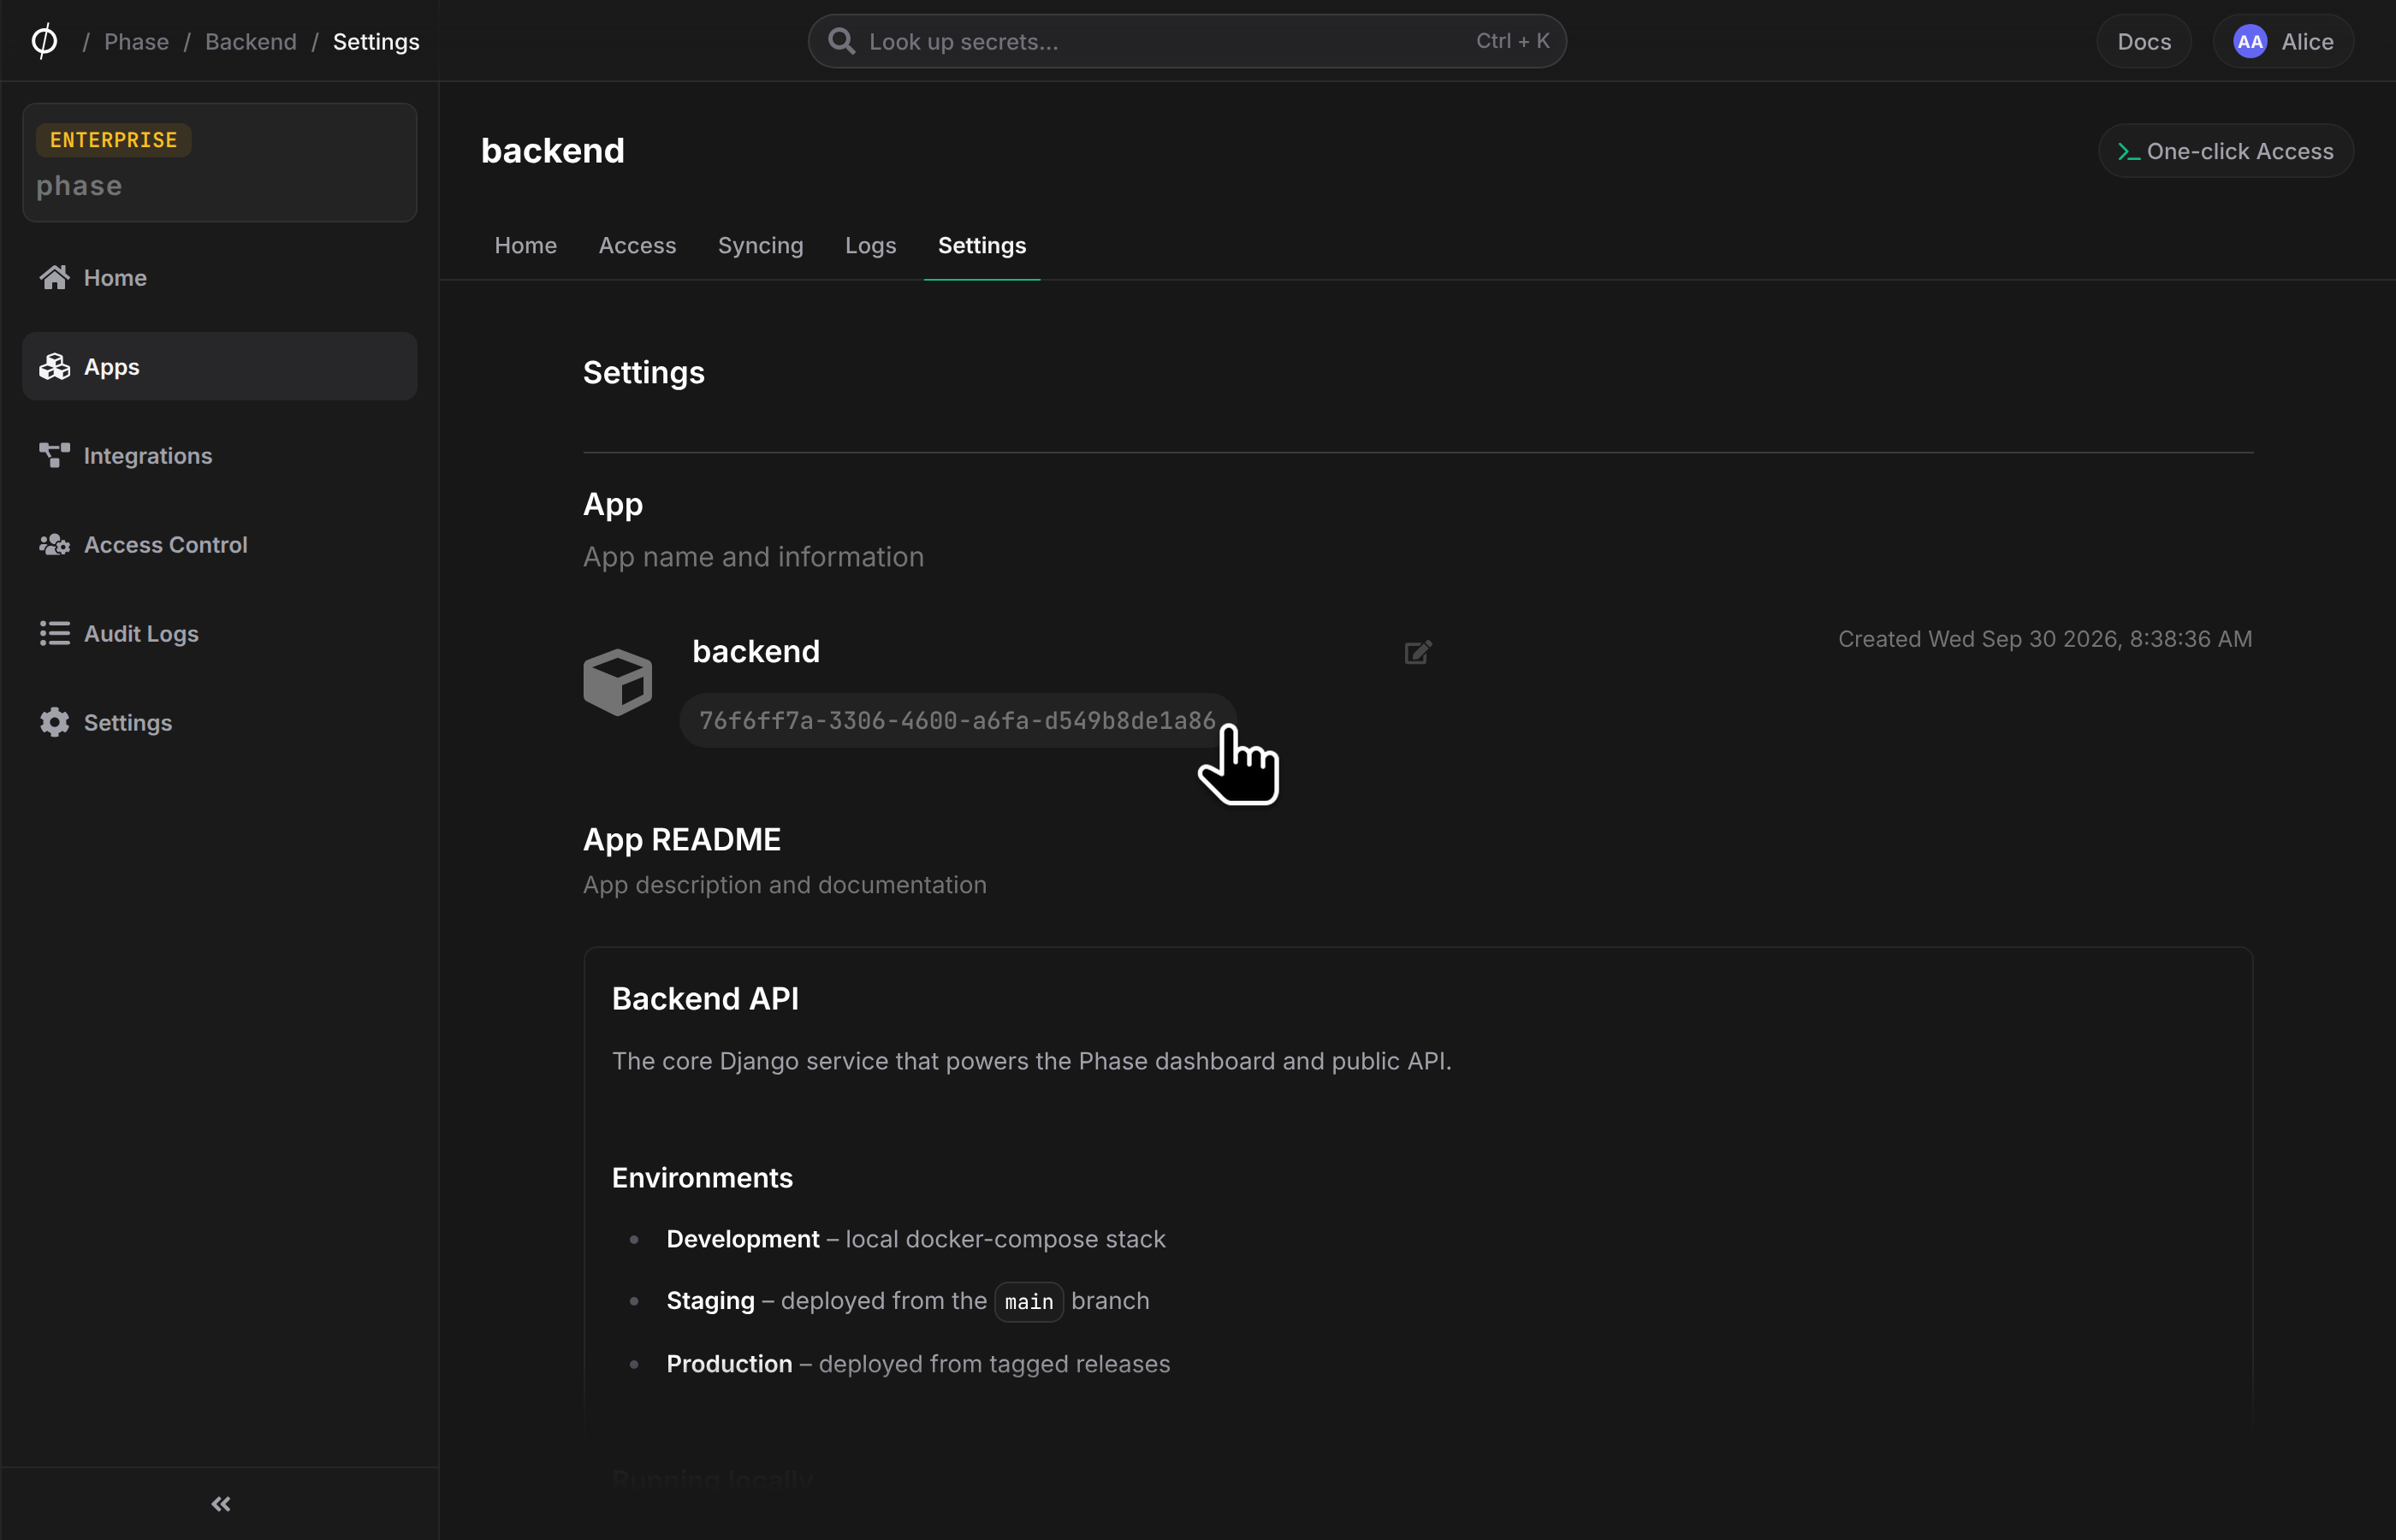Open the Settings gear in sidebar

(54, 722)
